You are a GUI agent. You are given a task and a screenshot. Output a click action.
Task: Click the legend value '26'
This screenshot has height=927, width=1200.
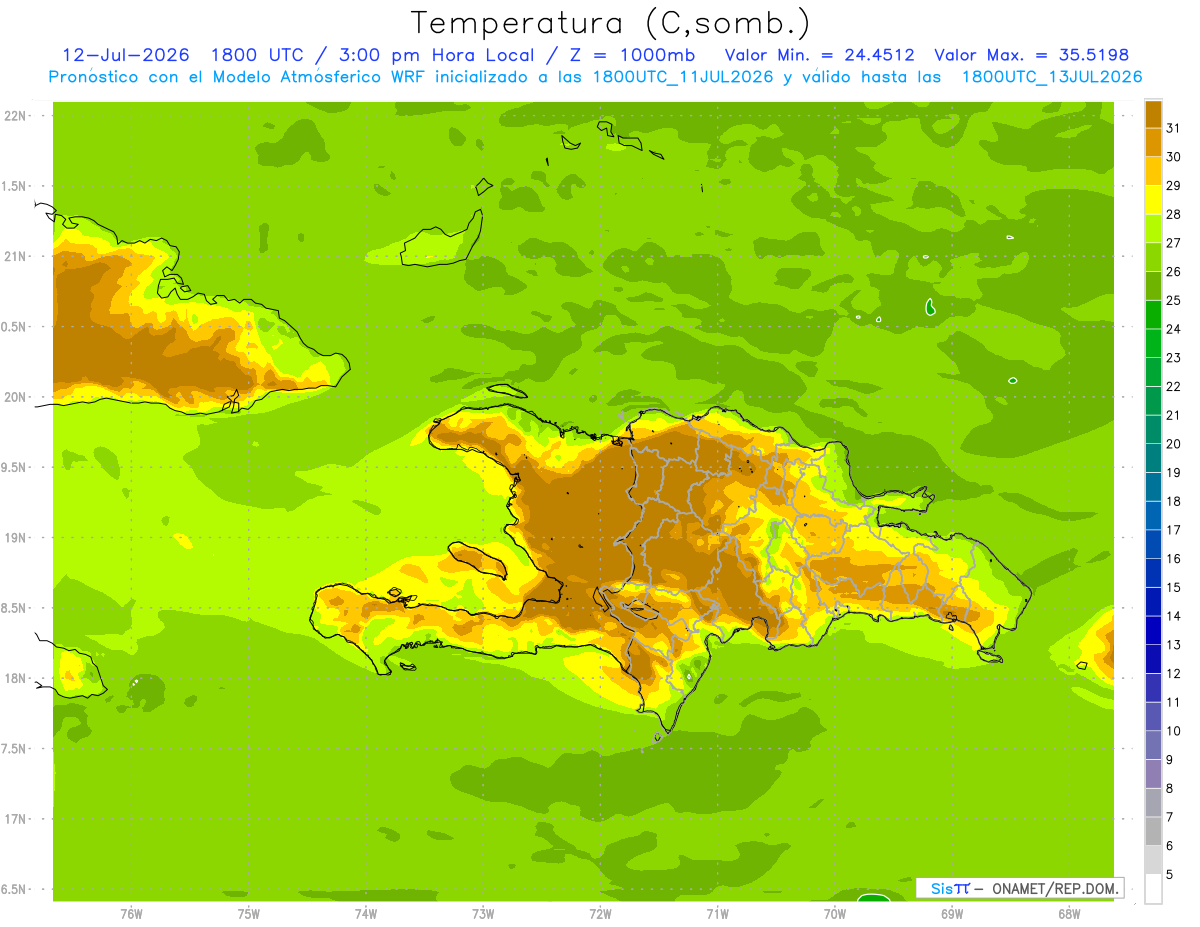pyautogui.click(x=1174, y=271)
